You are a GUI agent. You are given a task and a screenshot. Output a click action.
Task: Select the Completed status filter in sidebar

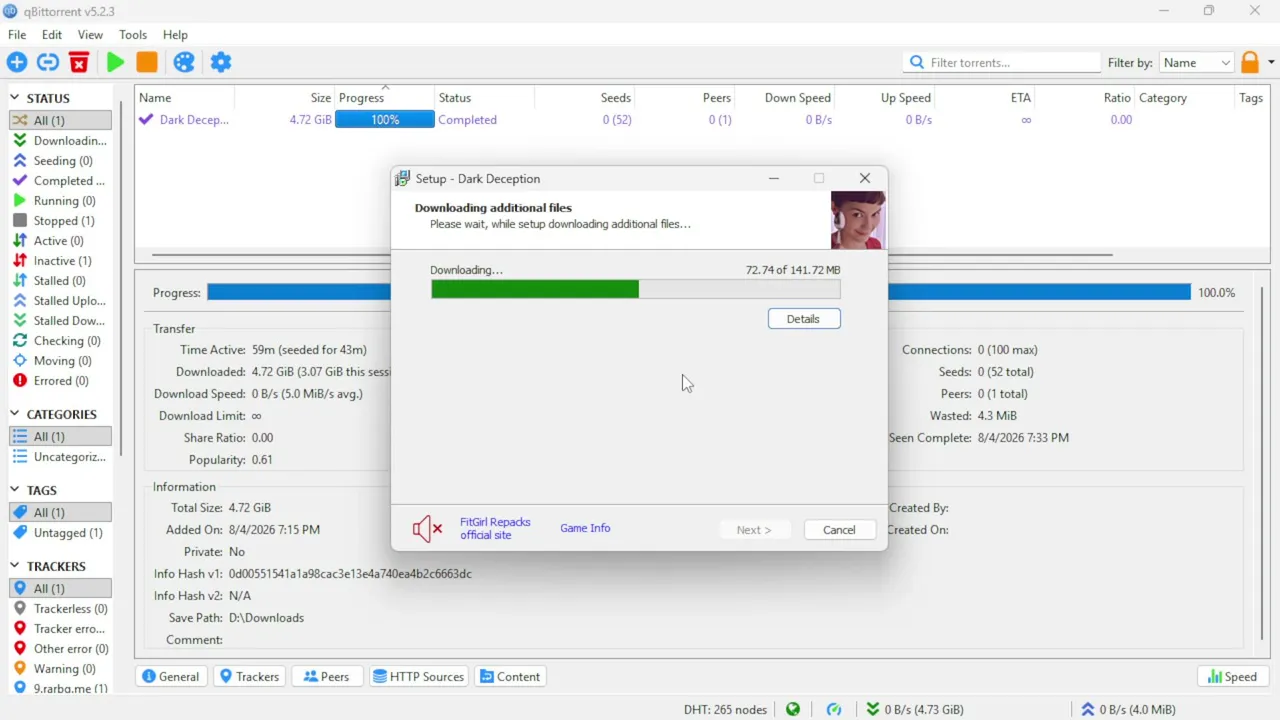point(60,180)
